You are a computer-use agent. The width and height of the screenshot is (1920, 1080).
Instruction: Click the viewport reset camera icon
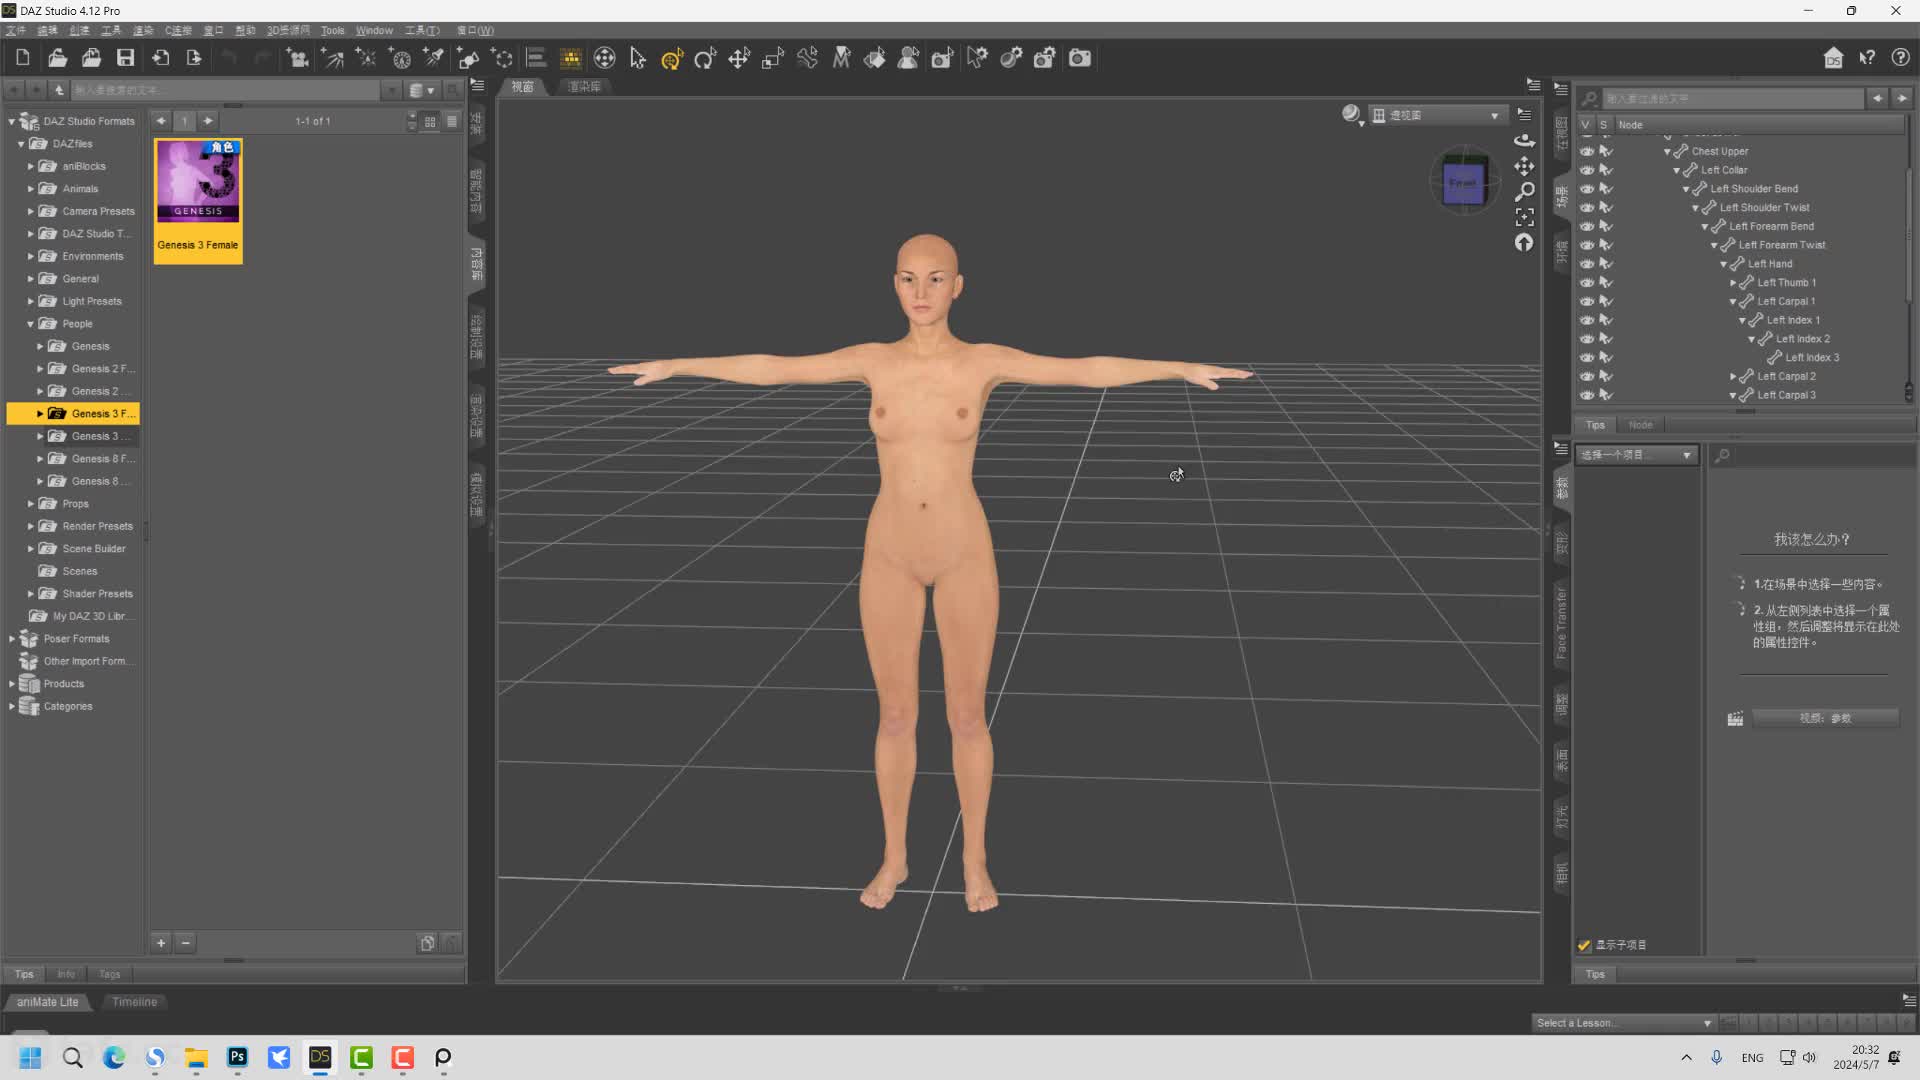1524,242
